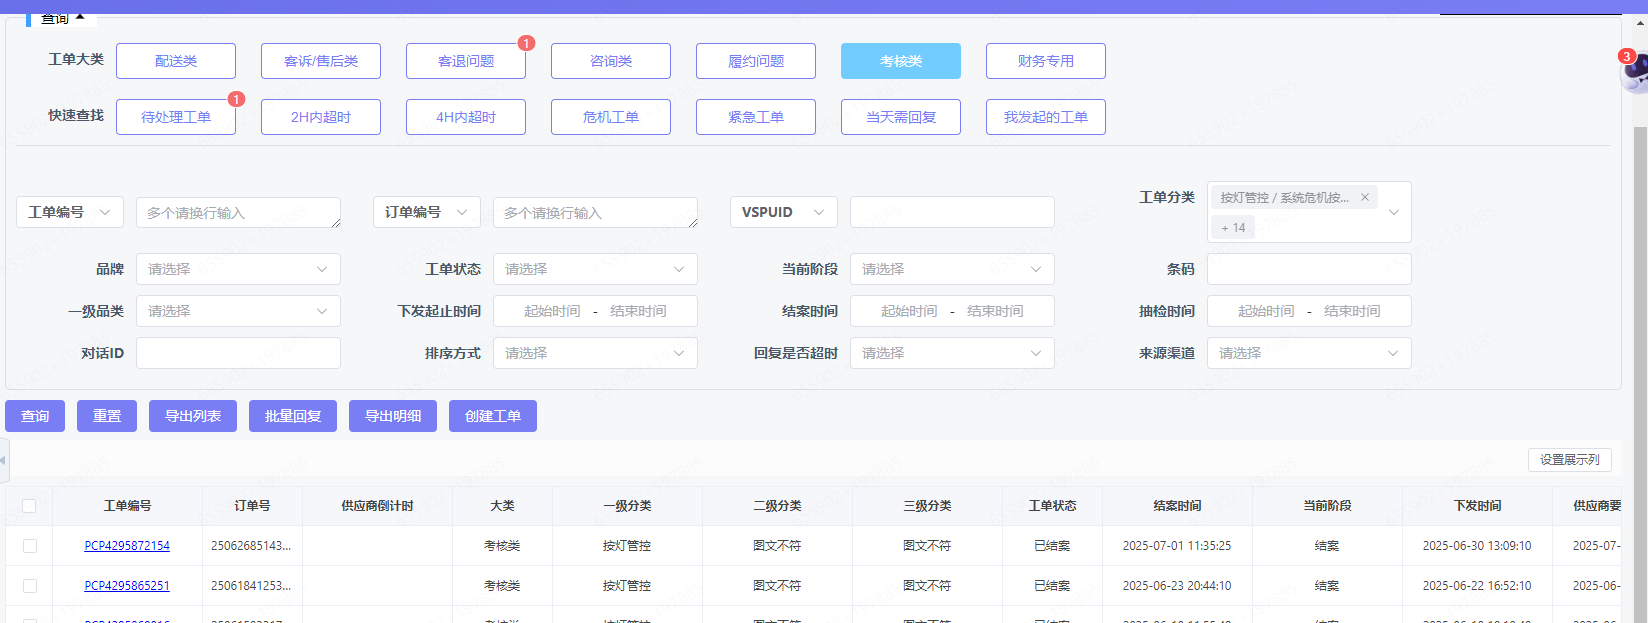Check the row for PCP4295865251
The width and height of the screenshot is (1648, 623).
pos(29,586)
